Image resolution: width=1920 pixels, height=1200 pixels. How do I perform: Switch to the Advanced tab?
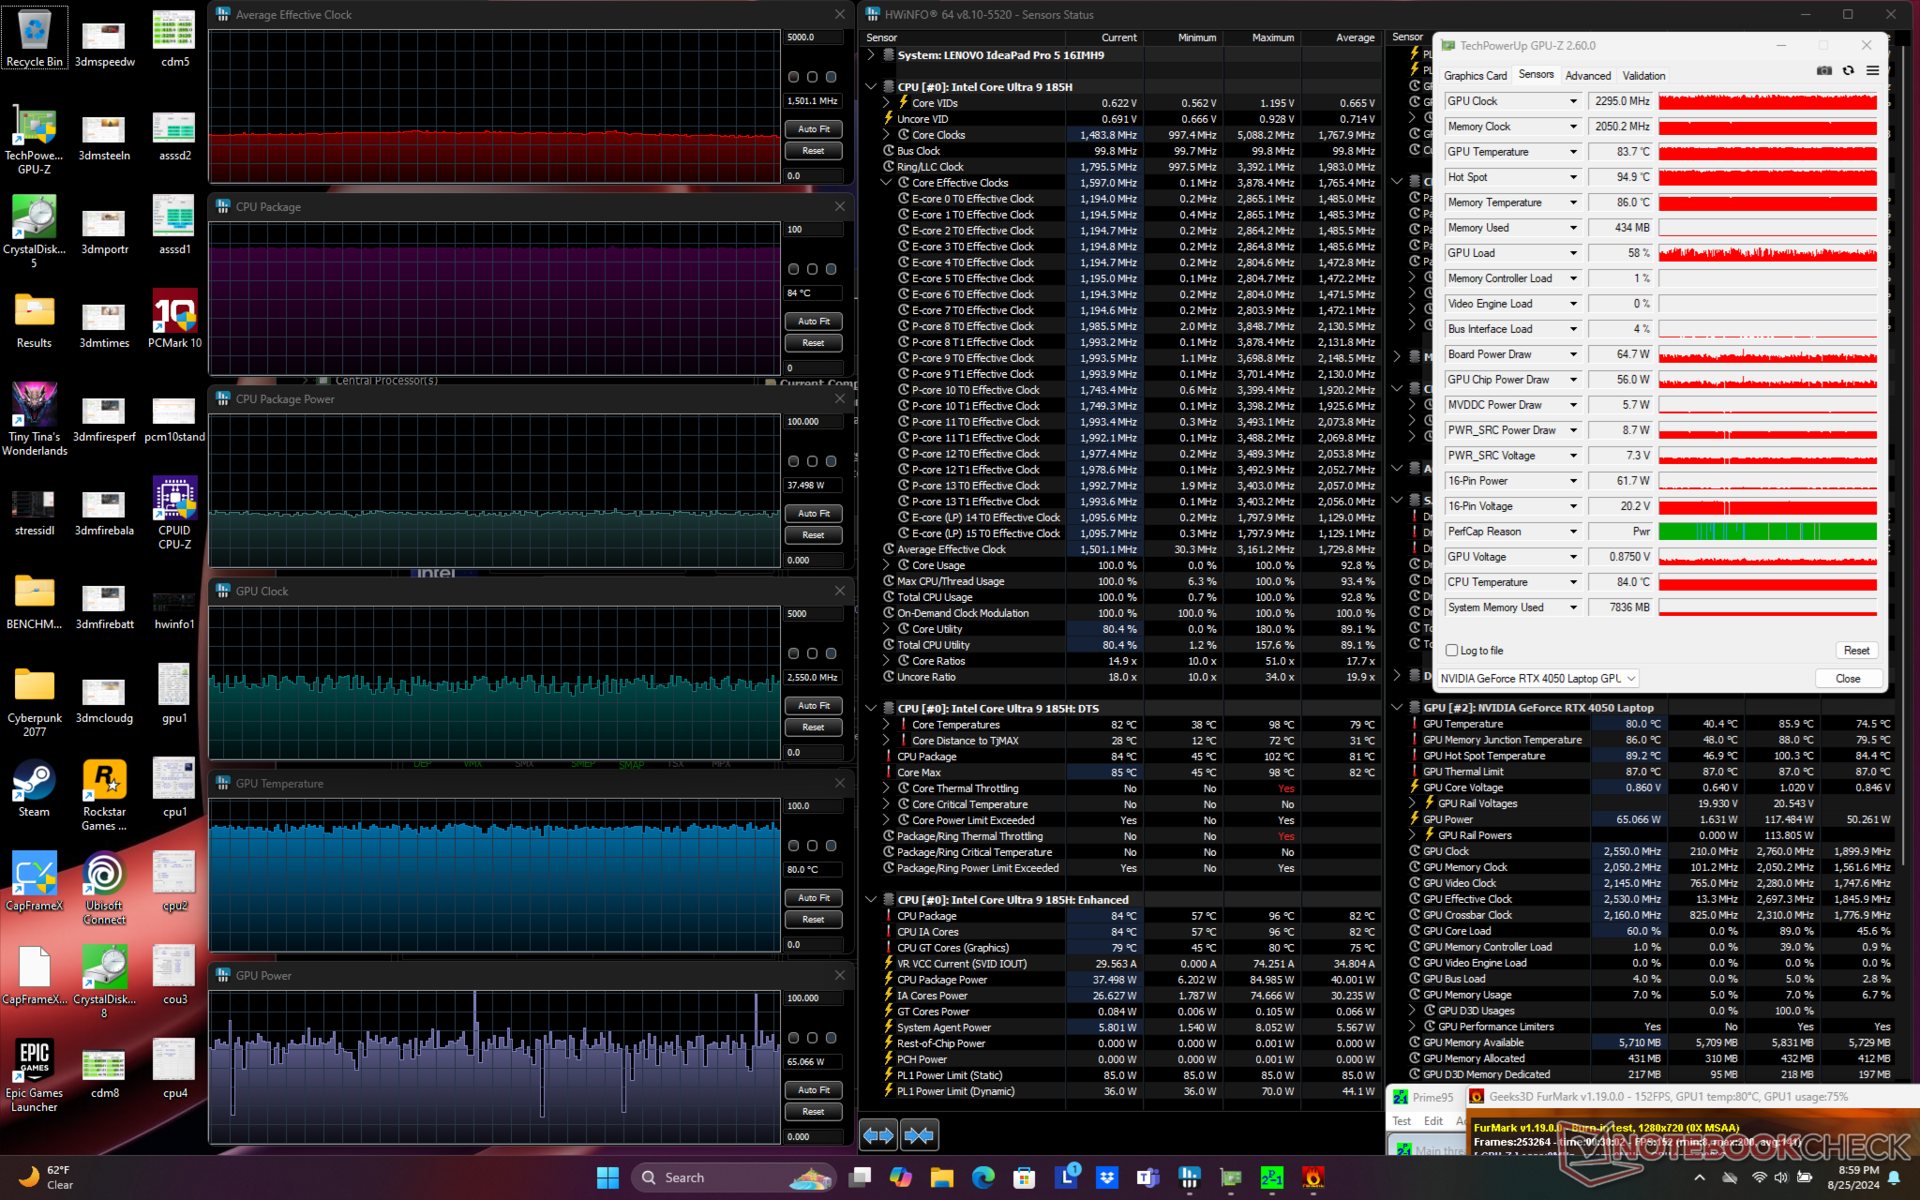point(1587,76)
